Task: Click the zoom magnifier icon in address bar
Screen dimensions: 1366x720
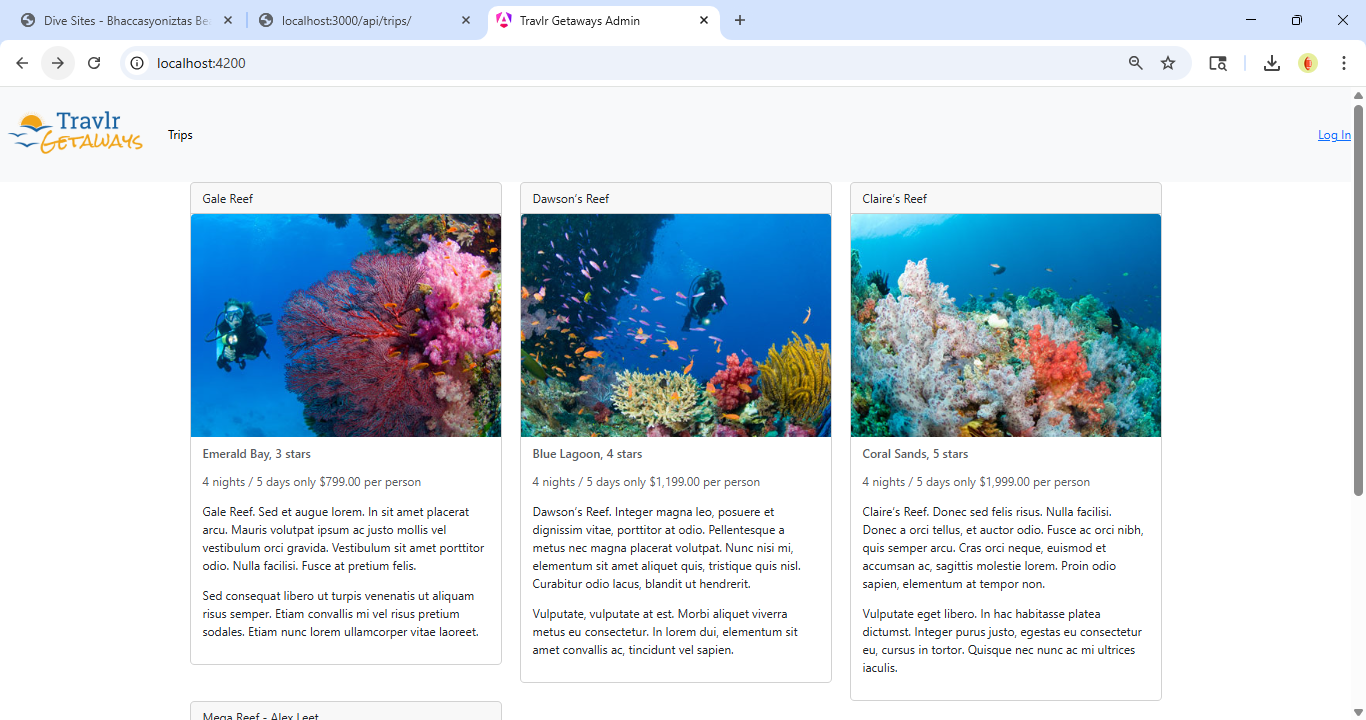Action: (x=1135, y=63)
